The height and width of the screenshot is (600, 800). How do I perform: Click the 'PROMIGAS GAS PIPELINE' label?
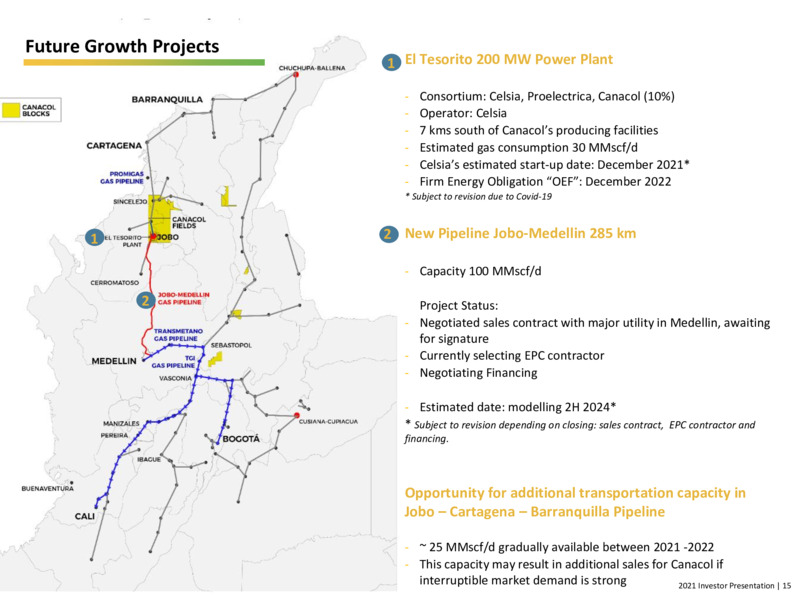tap(122, 178)
